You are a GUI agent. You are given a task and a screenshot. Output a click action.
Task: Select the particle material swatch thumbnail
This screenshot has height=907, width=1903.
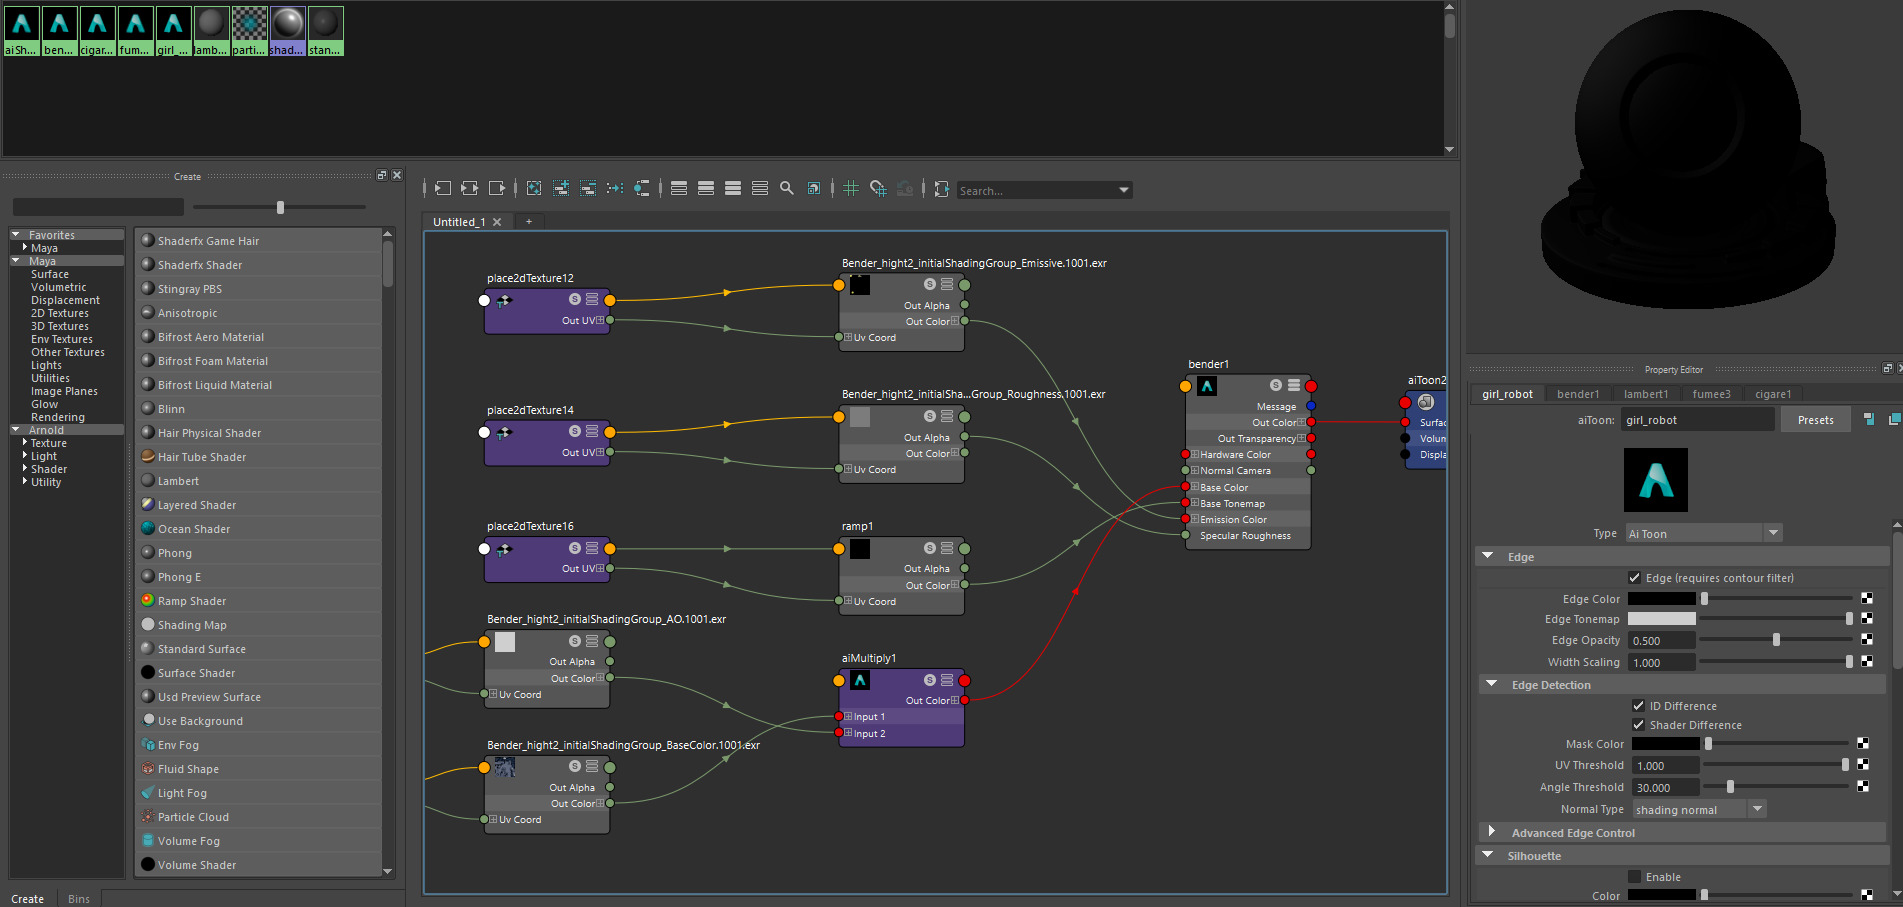point(249,31)
